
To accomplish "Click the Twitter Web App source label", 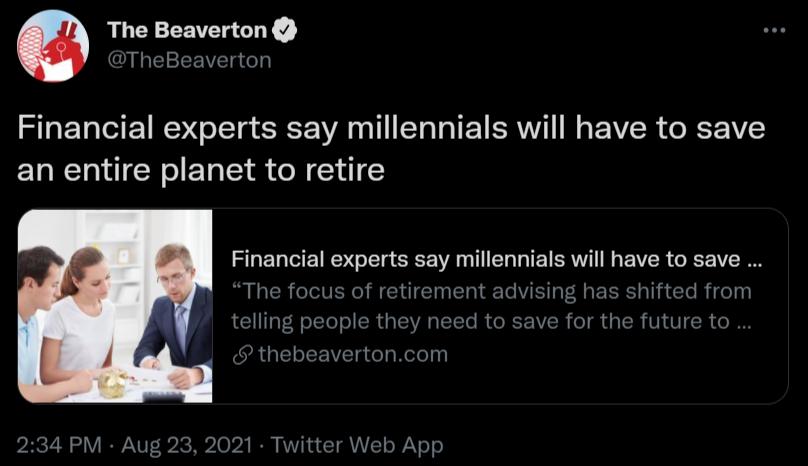I will (357, 445).
